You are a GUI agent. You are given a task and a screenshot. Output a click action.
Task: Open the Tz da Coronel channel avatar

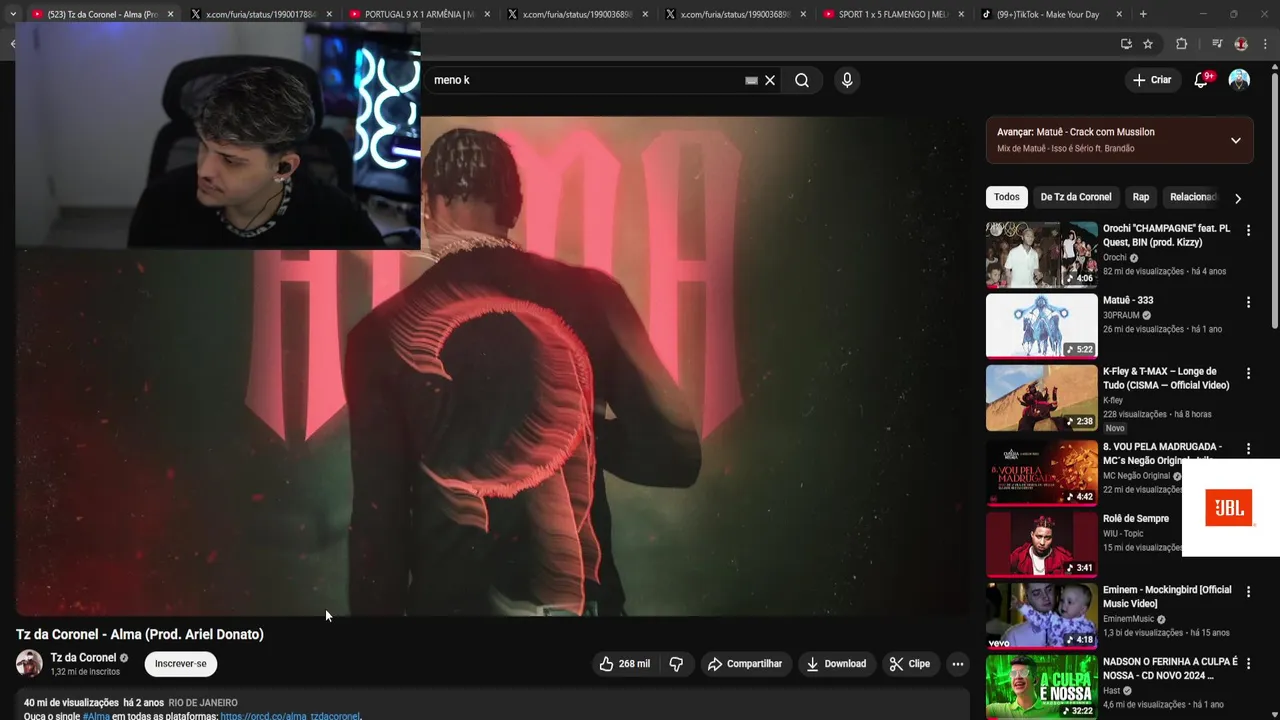coord(29,663)
